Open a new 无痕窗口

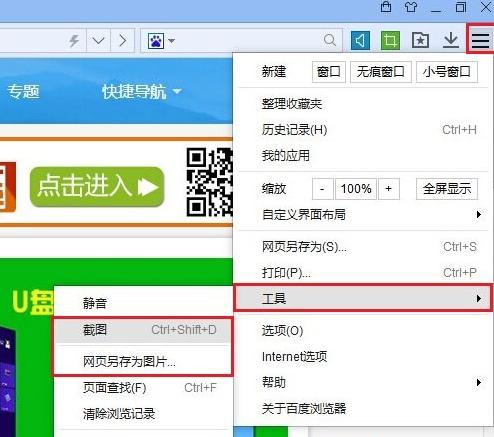coord(381,72)
